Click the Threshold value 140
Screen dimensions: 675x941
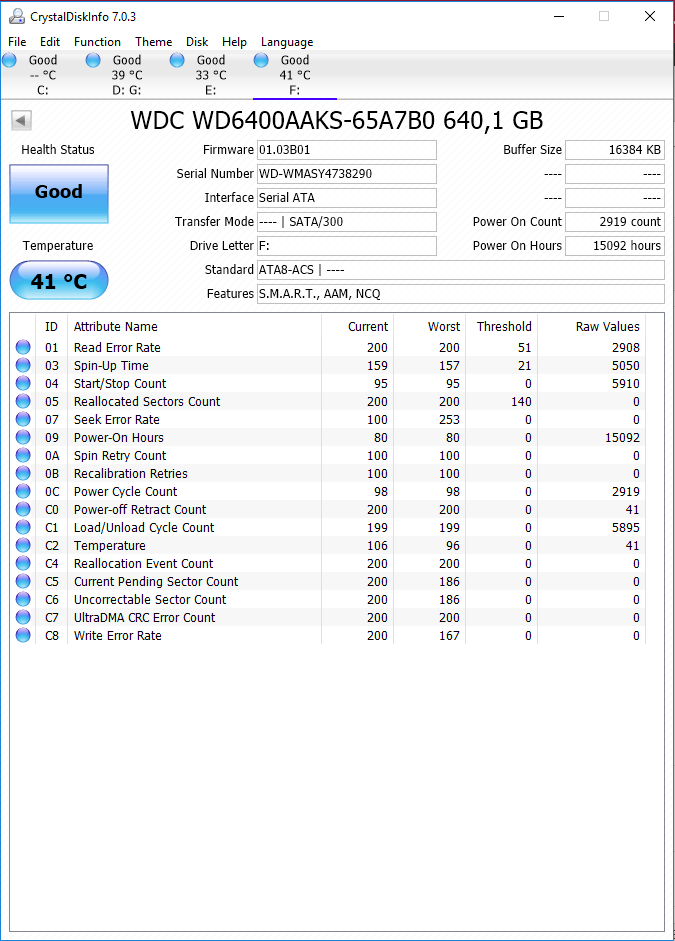(521, 401)
